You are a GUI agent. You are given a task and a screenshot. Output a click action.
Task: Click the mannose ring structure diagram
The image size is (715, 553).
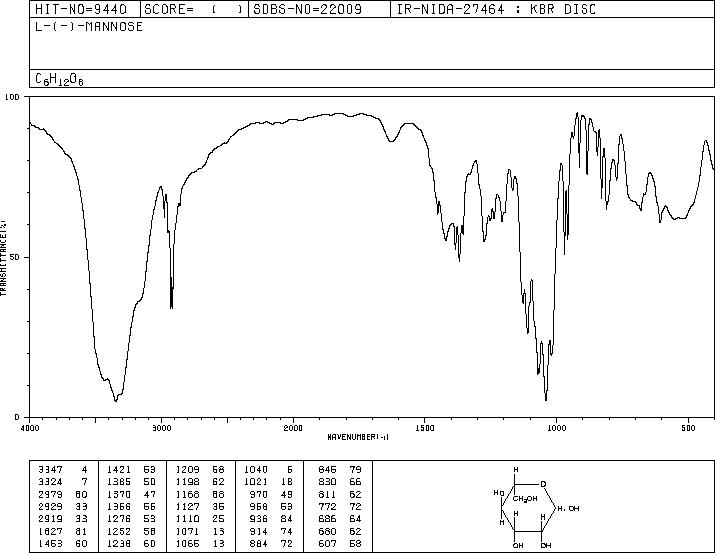pyautogui.click(x=536, y=507)
